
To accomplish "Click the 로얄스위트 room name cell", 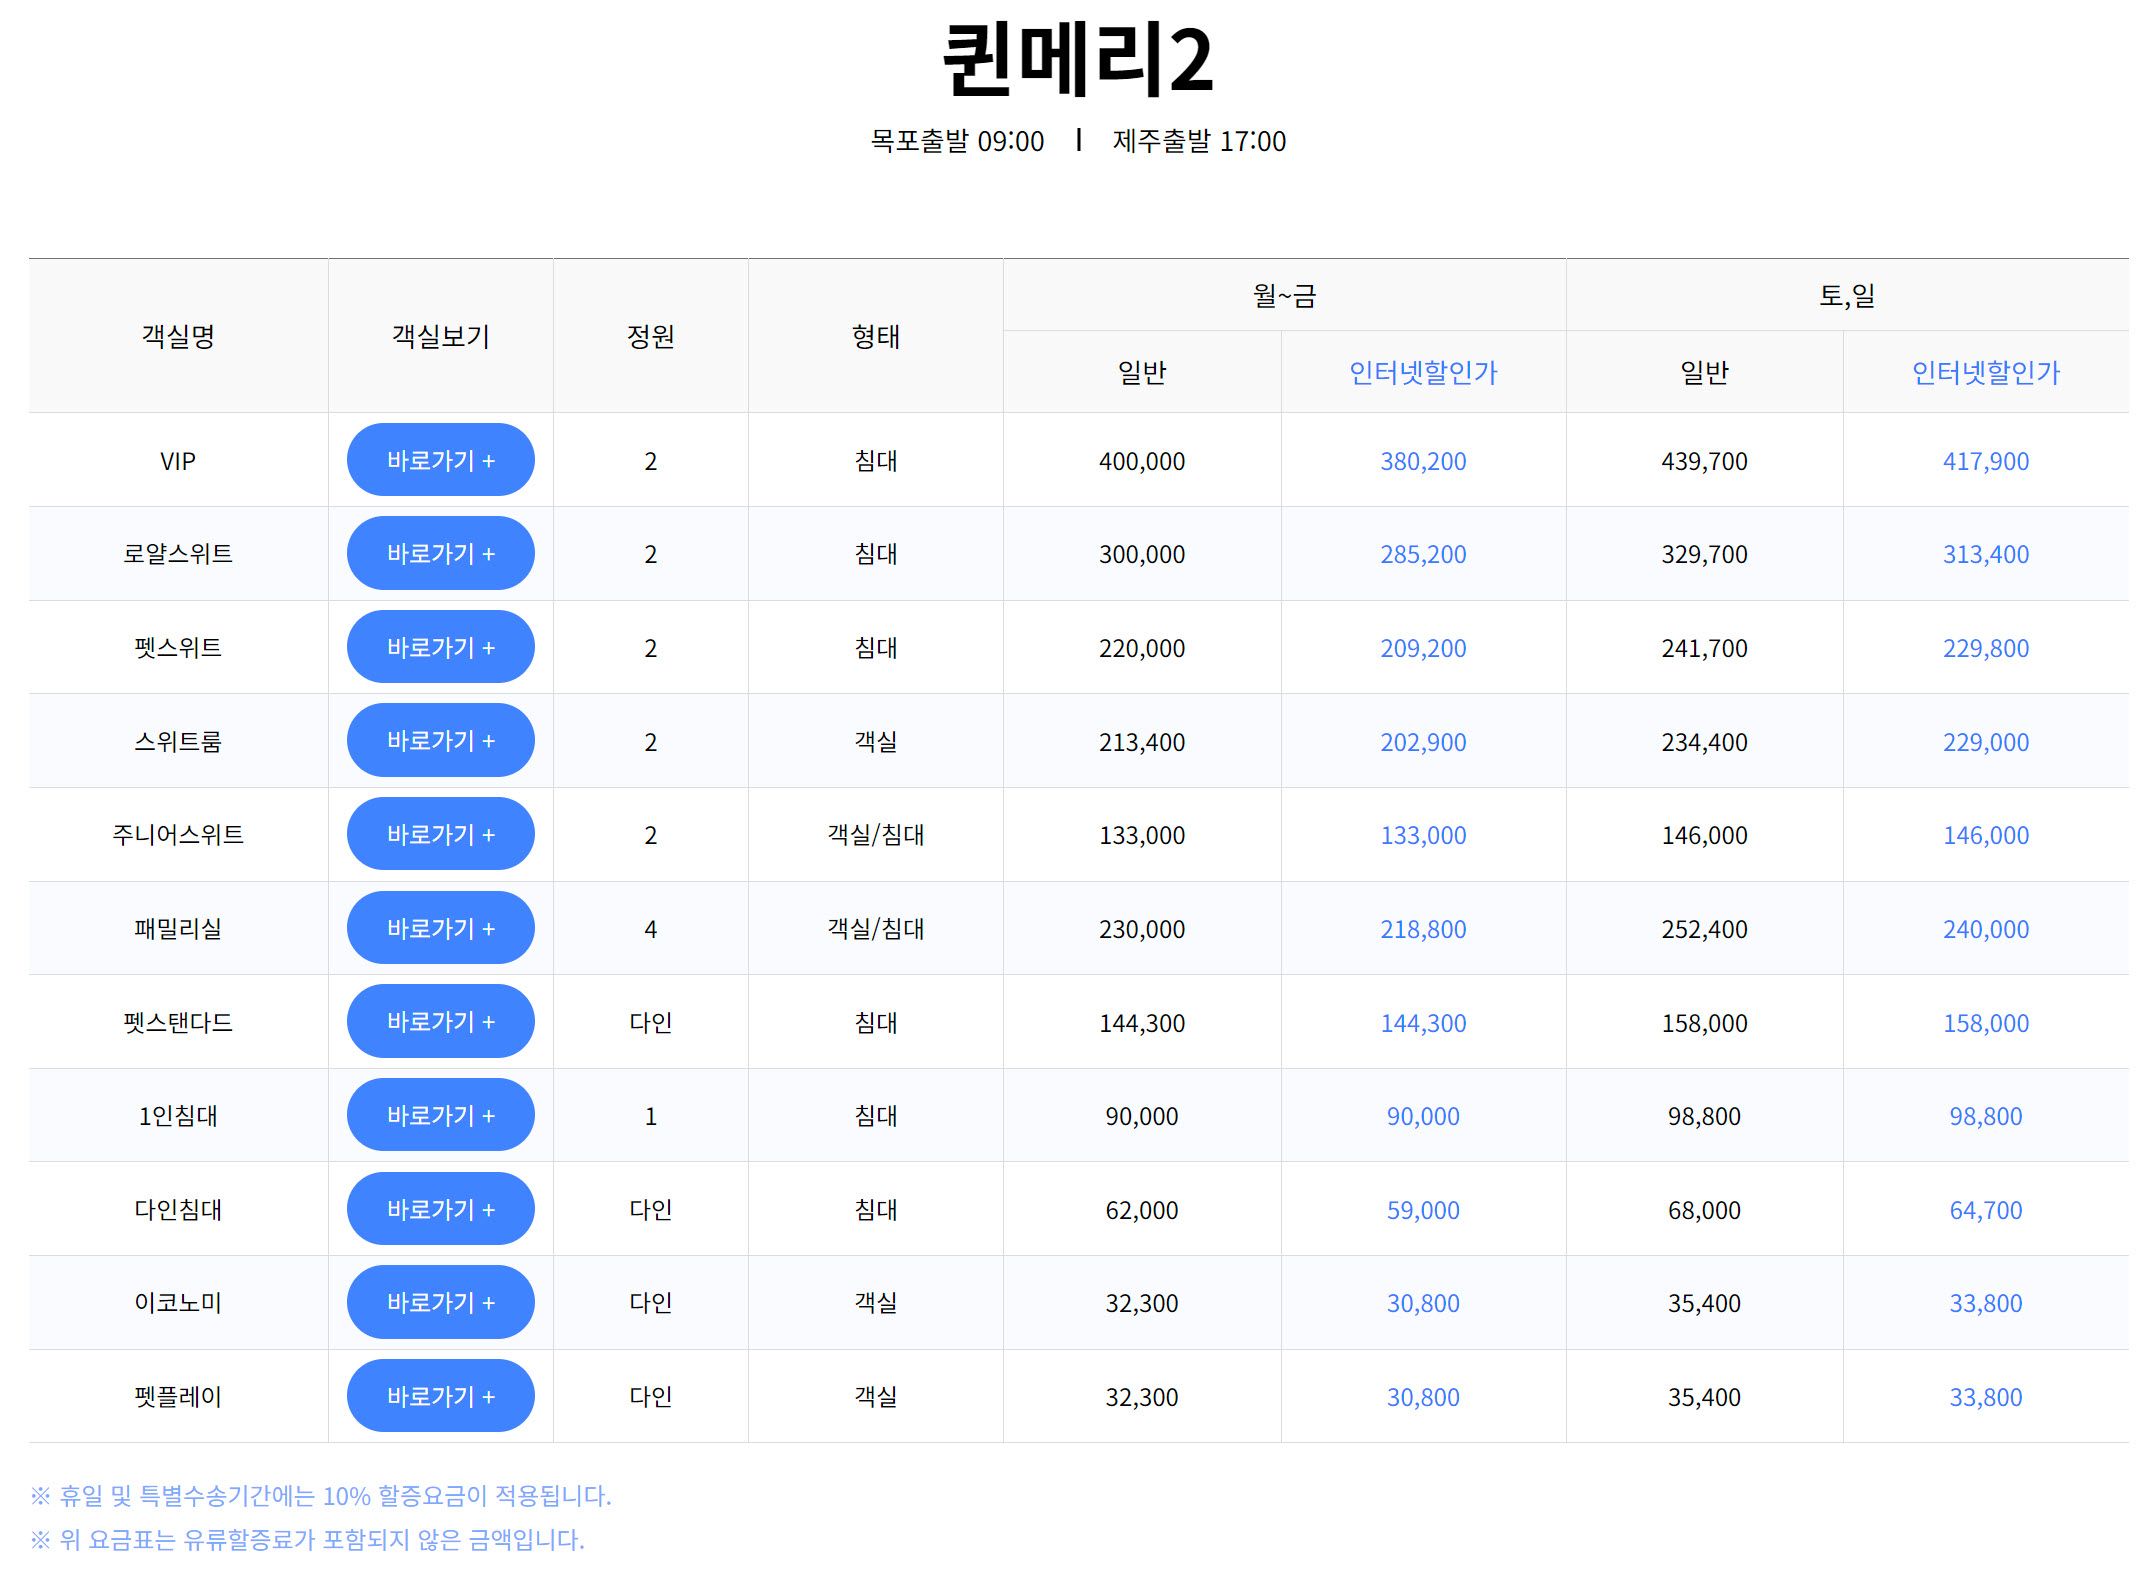I will point(178,554).
